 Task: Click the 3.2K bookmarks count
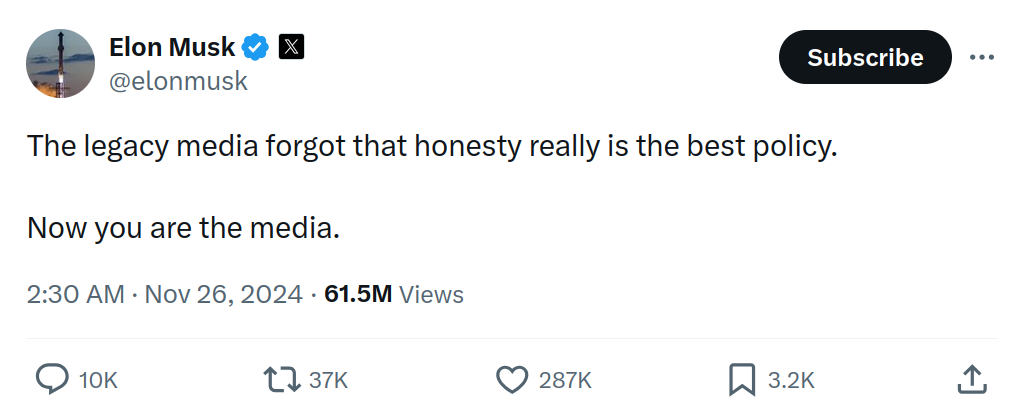tap(791, 380)
